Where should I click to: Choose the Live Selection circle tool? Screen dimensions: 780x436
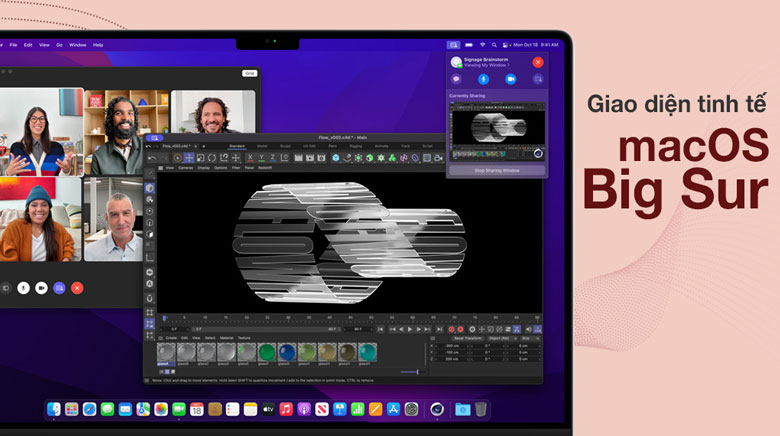[178, 158]
